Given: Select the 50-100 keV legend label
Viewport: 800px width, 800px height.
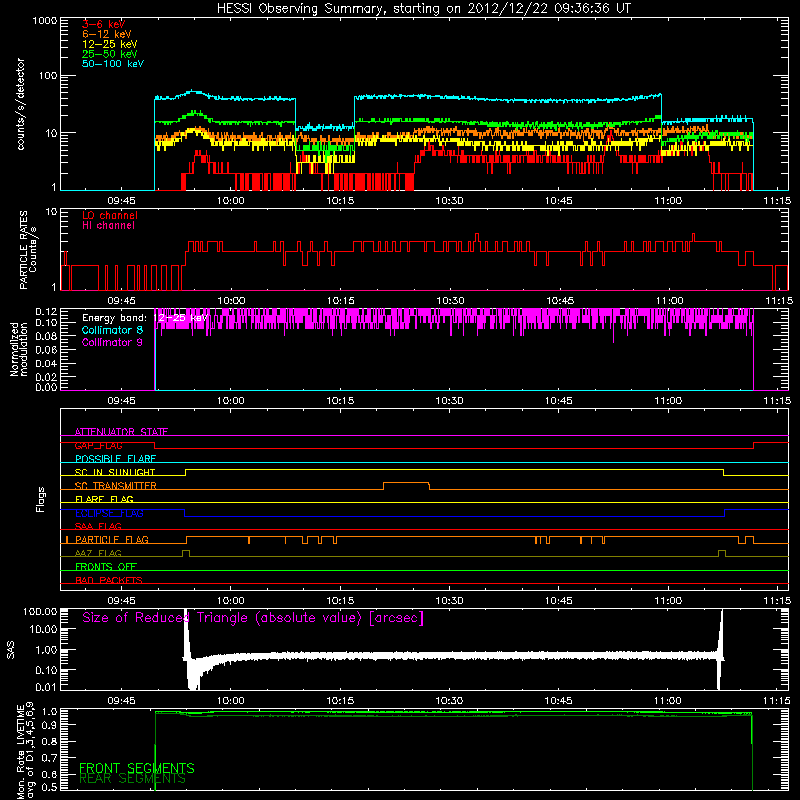Looking at the screenshot, I should [x=113, y=64].
